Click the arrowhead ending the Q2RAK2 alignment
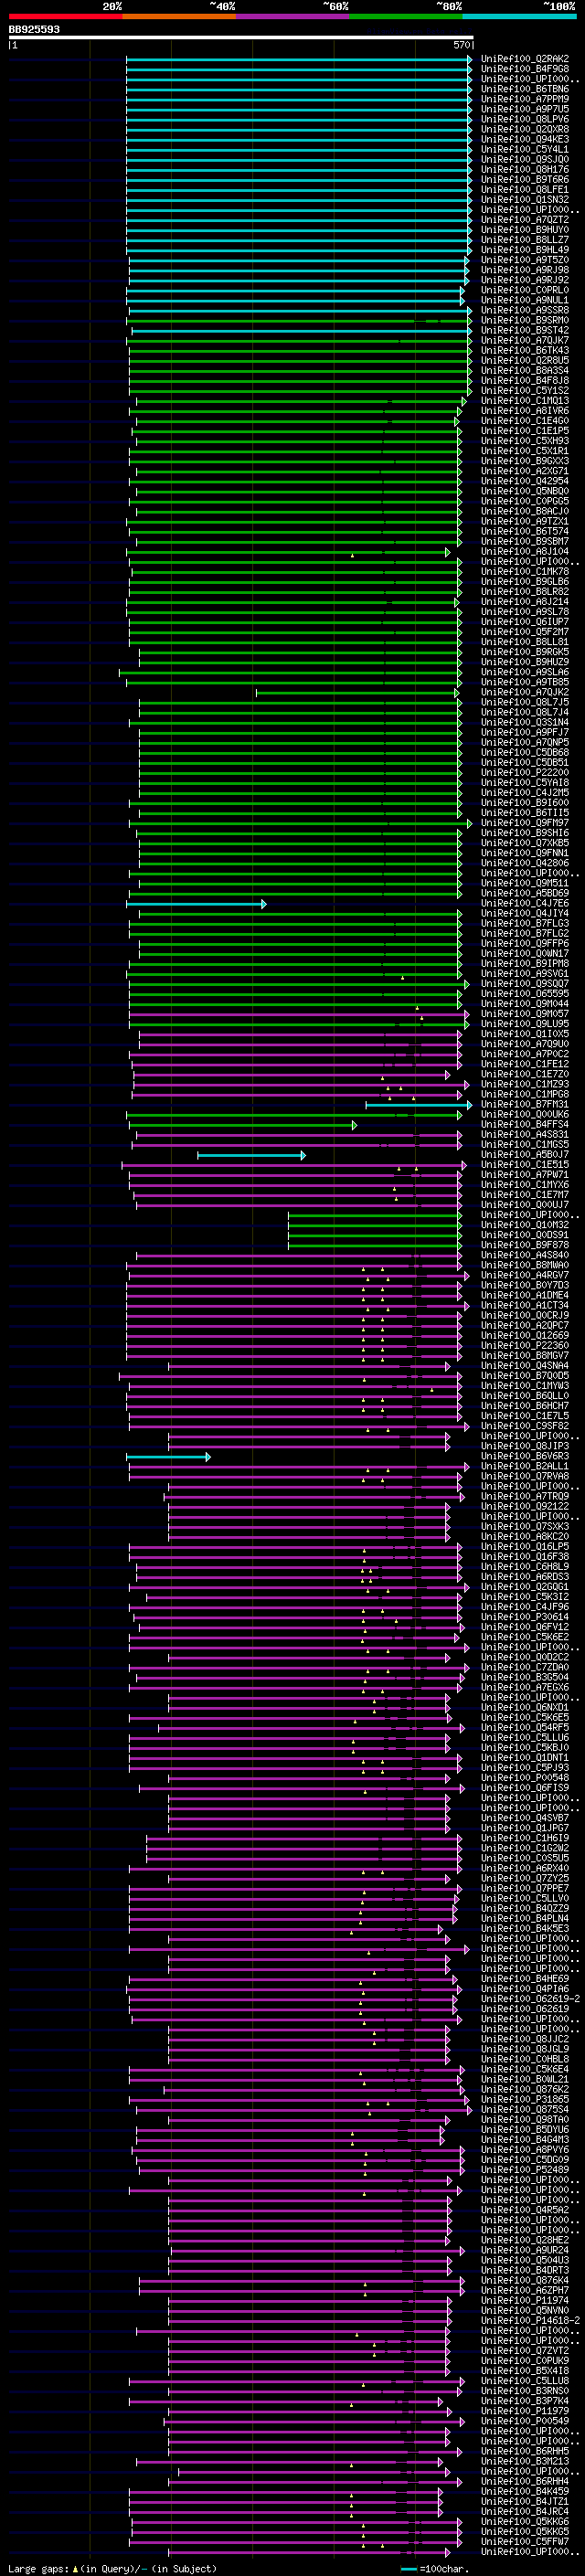585x2576 pixels. click(x=470, y=59)
